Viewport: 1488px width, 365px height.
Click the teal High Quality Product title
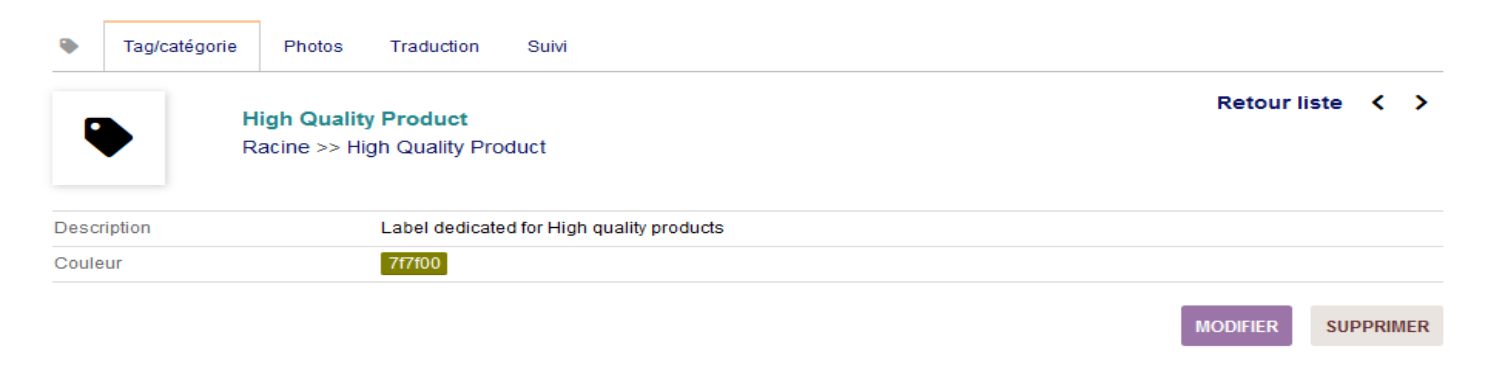(x=355, y=119)
